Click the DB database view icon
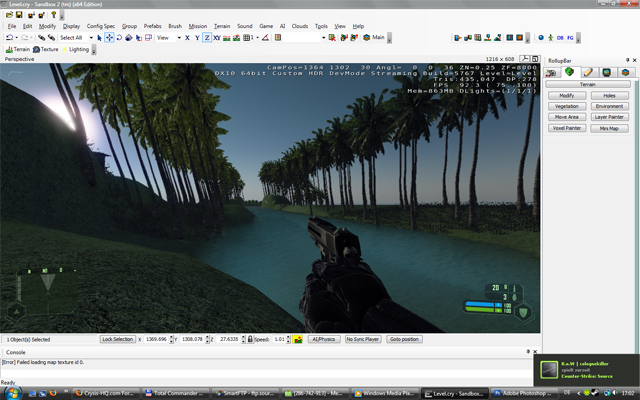 [x=560, y=38]
